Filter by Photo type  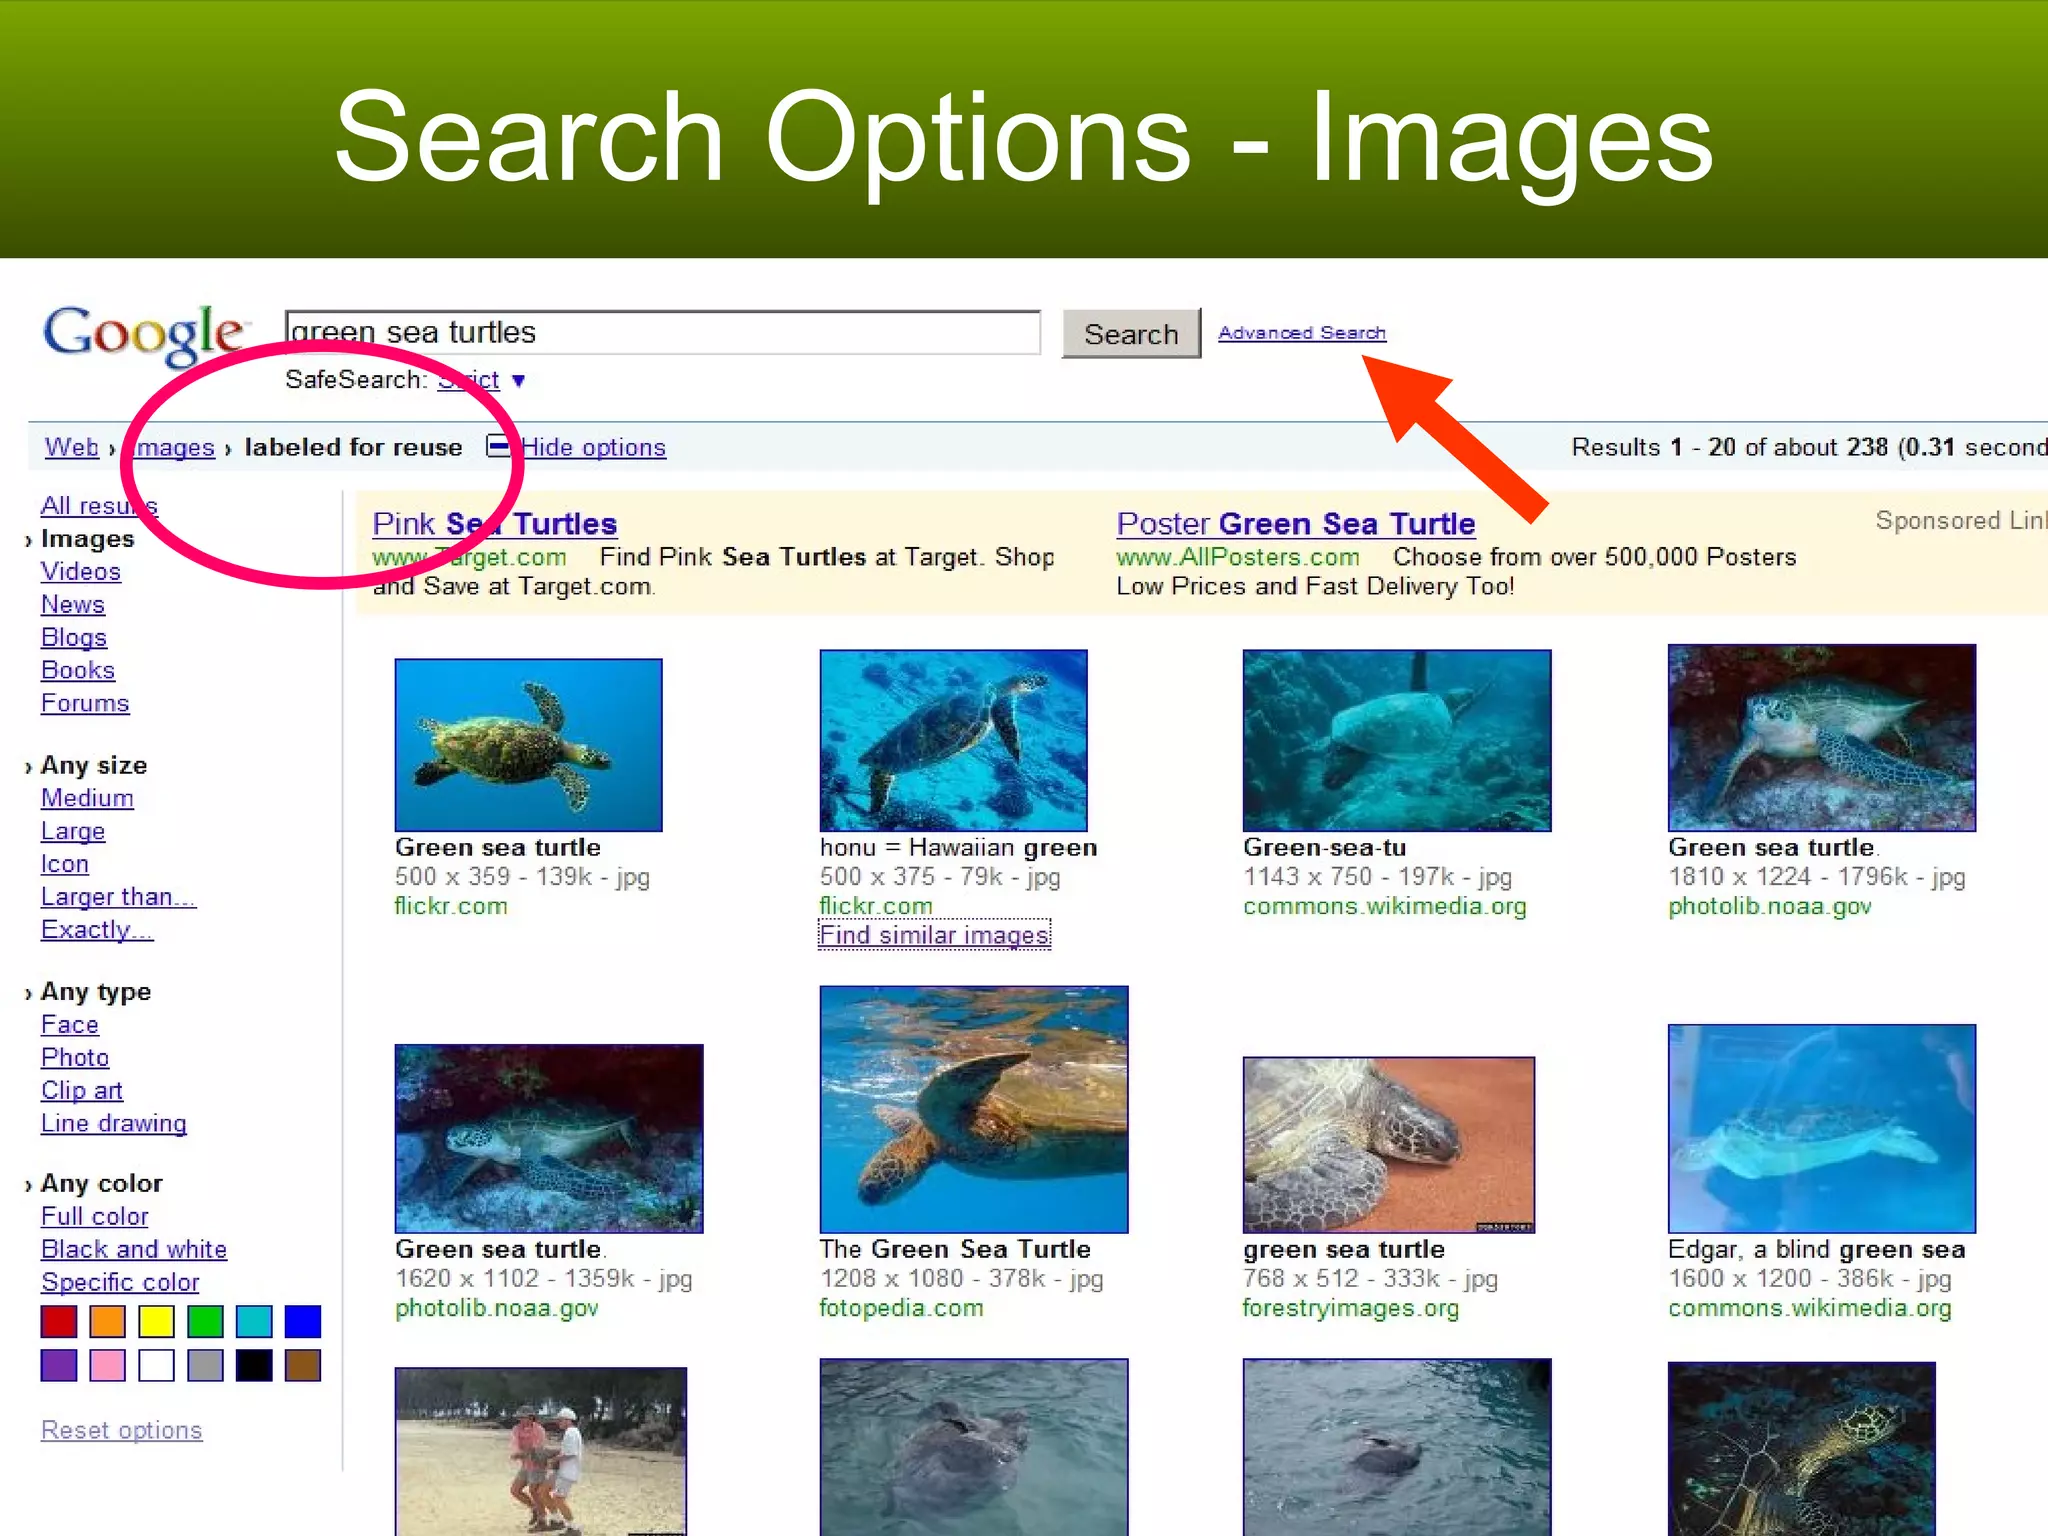(75, 1058)
